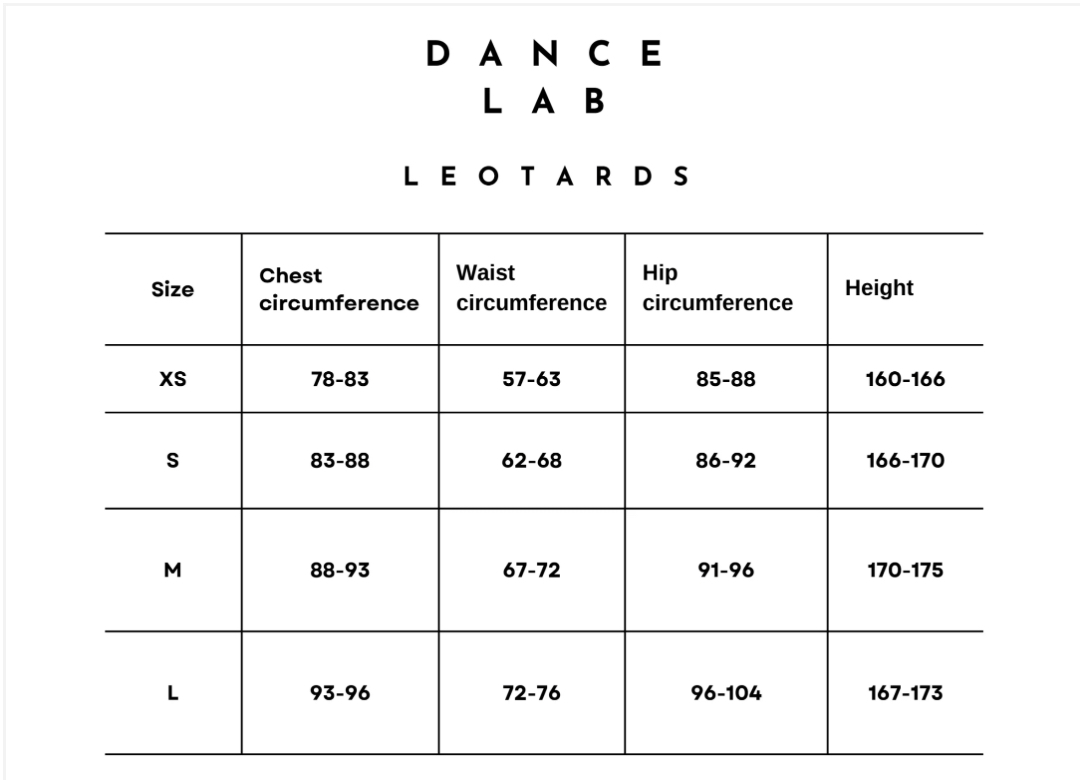Click the M hip value 91-96
The width and height of the screenshot is (1080, 780).
726,570
